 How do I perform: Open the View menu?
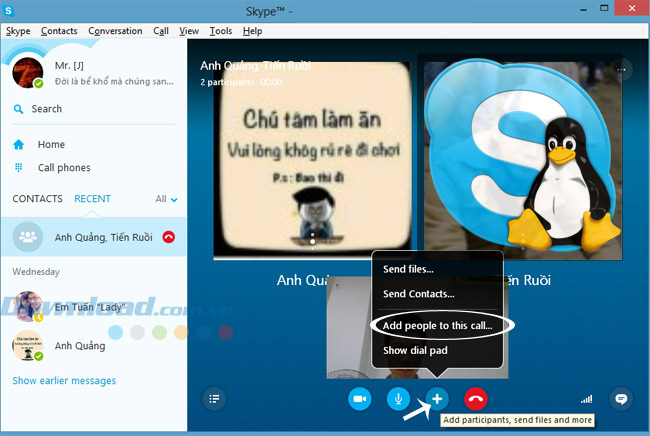(x=189, y=31)
